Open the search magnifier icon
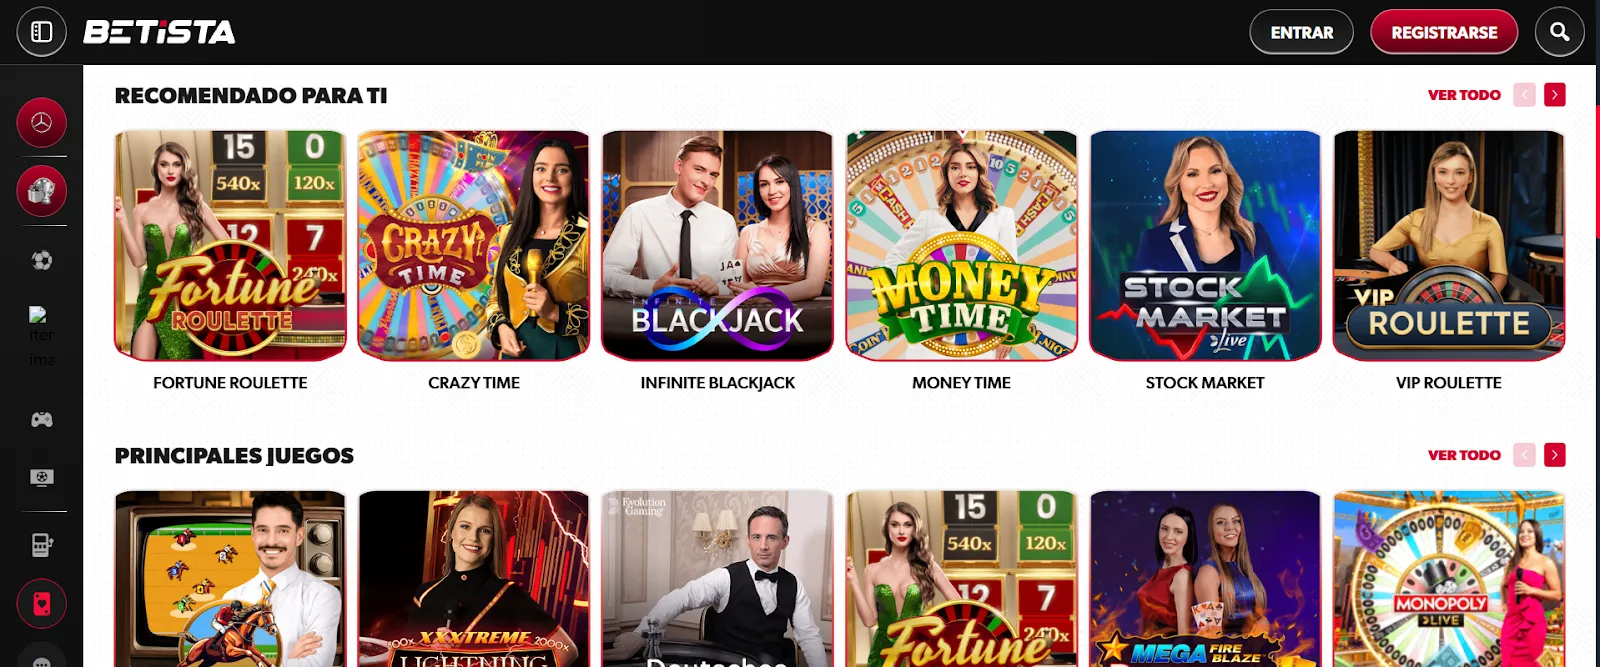This screenshot has height=667, width=1600. pos(1559,32)
